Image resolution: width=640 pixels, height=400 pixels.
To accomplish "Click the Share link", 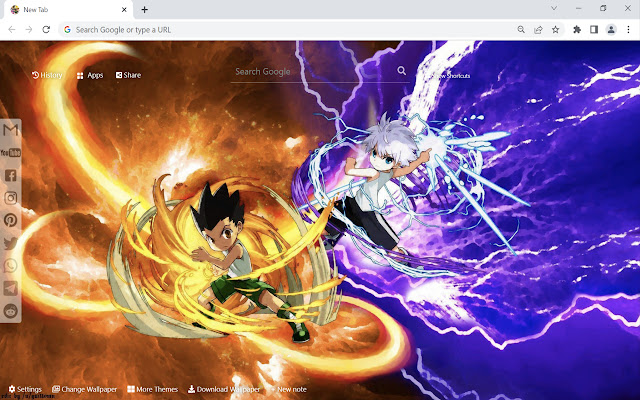I will (128, 75).
